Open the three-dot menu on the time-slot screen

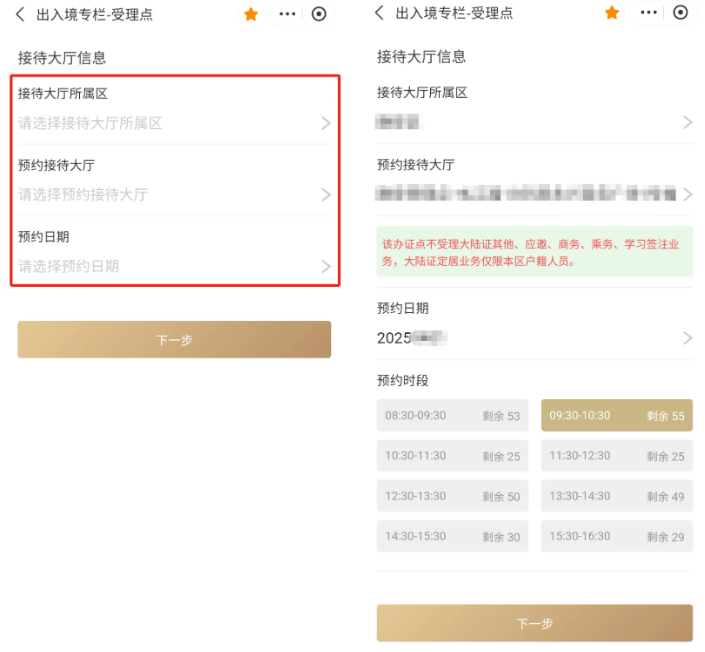[x=649, y=13]
